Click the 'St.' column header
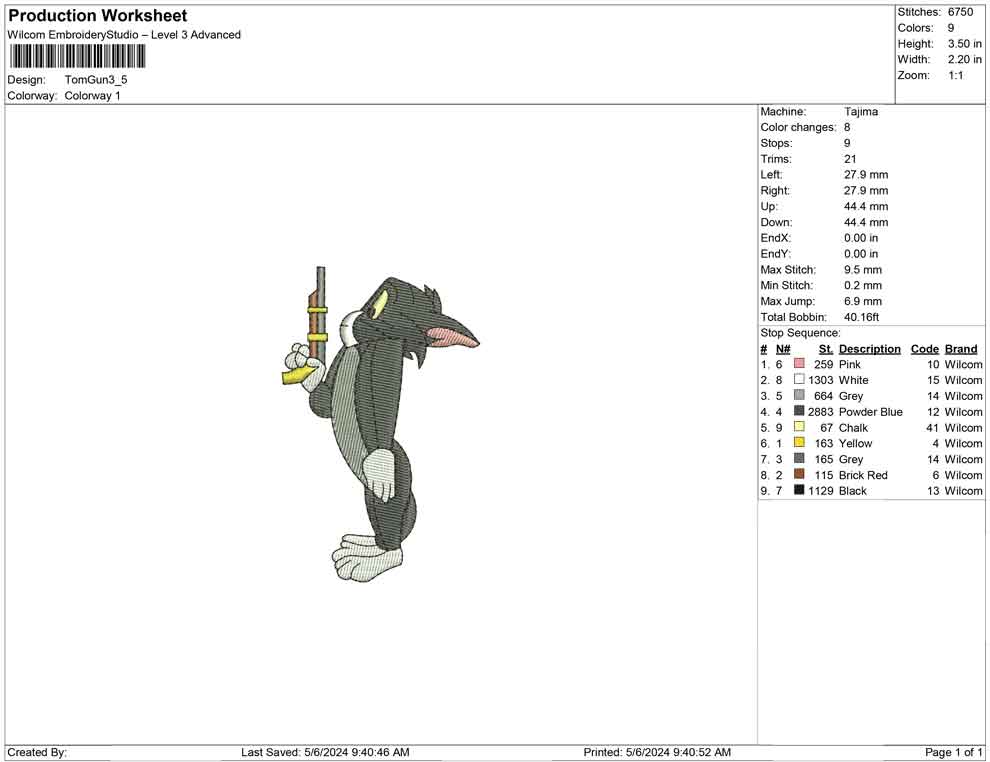 tap(826, 349)
